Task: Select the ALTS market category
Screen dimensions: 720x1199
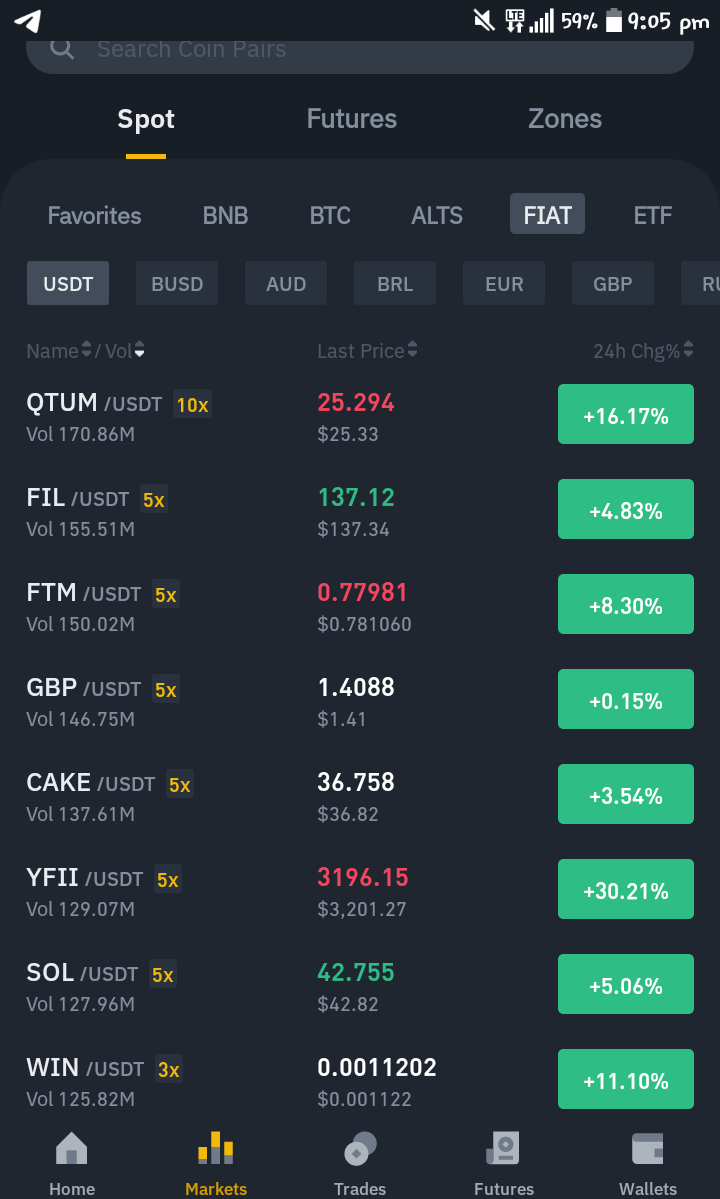Action: tap(437, 215)
